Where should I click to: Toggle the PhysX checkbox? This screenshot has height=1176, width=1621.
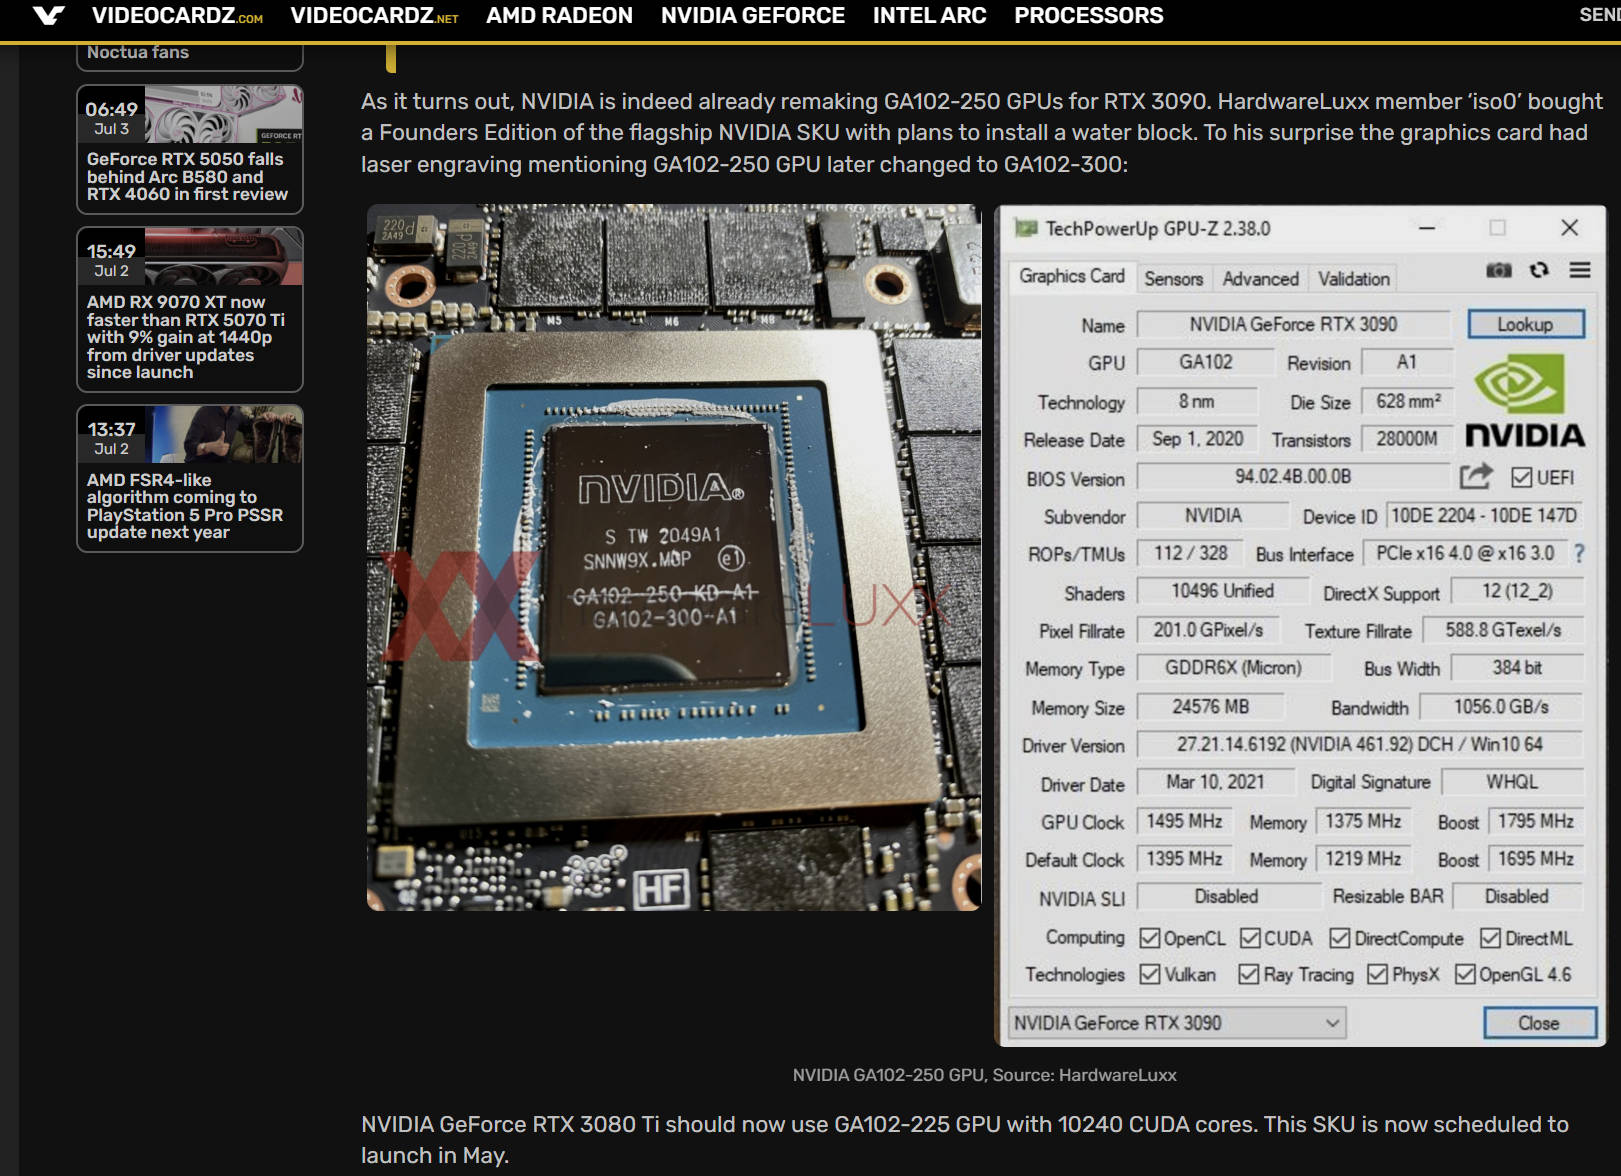(x=1377, y=974)
